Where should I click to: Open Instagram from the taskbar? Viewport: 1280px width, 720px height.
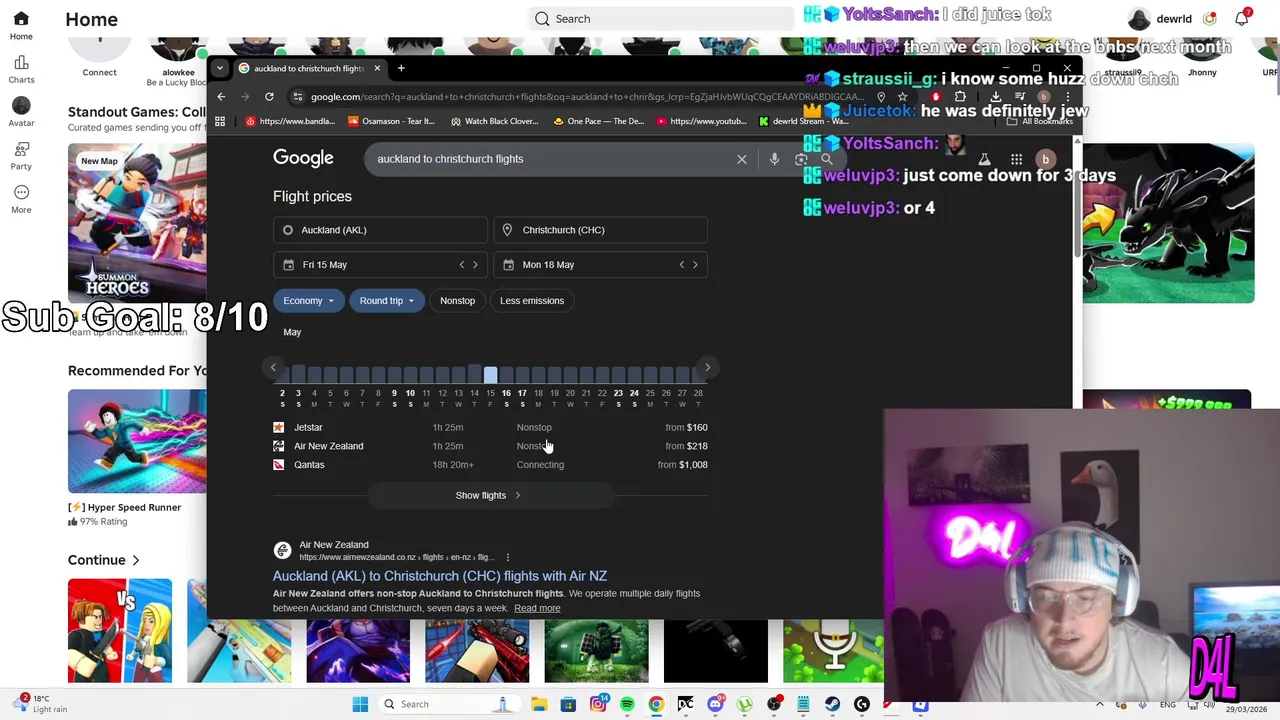[x=598, y=704]
